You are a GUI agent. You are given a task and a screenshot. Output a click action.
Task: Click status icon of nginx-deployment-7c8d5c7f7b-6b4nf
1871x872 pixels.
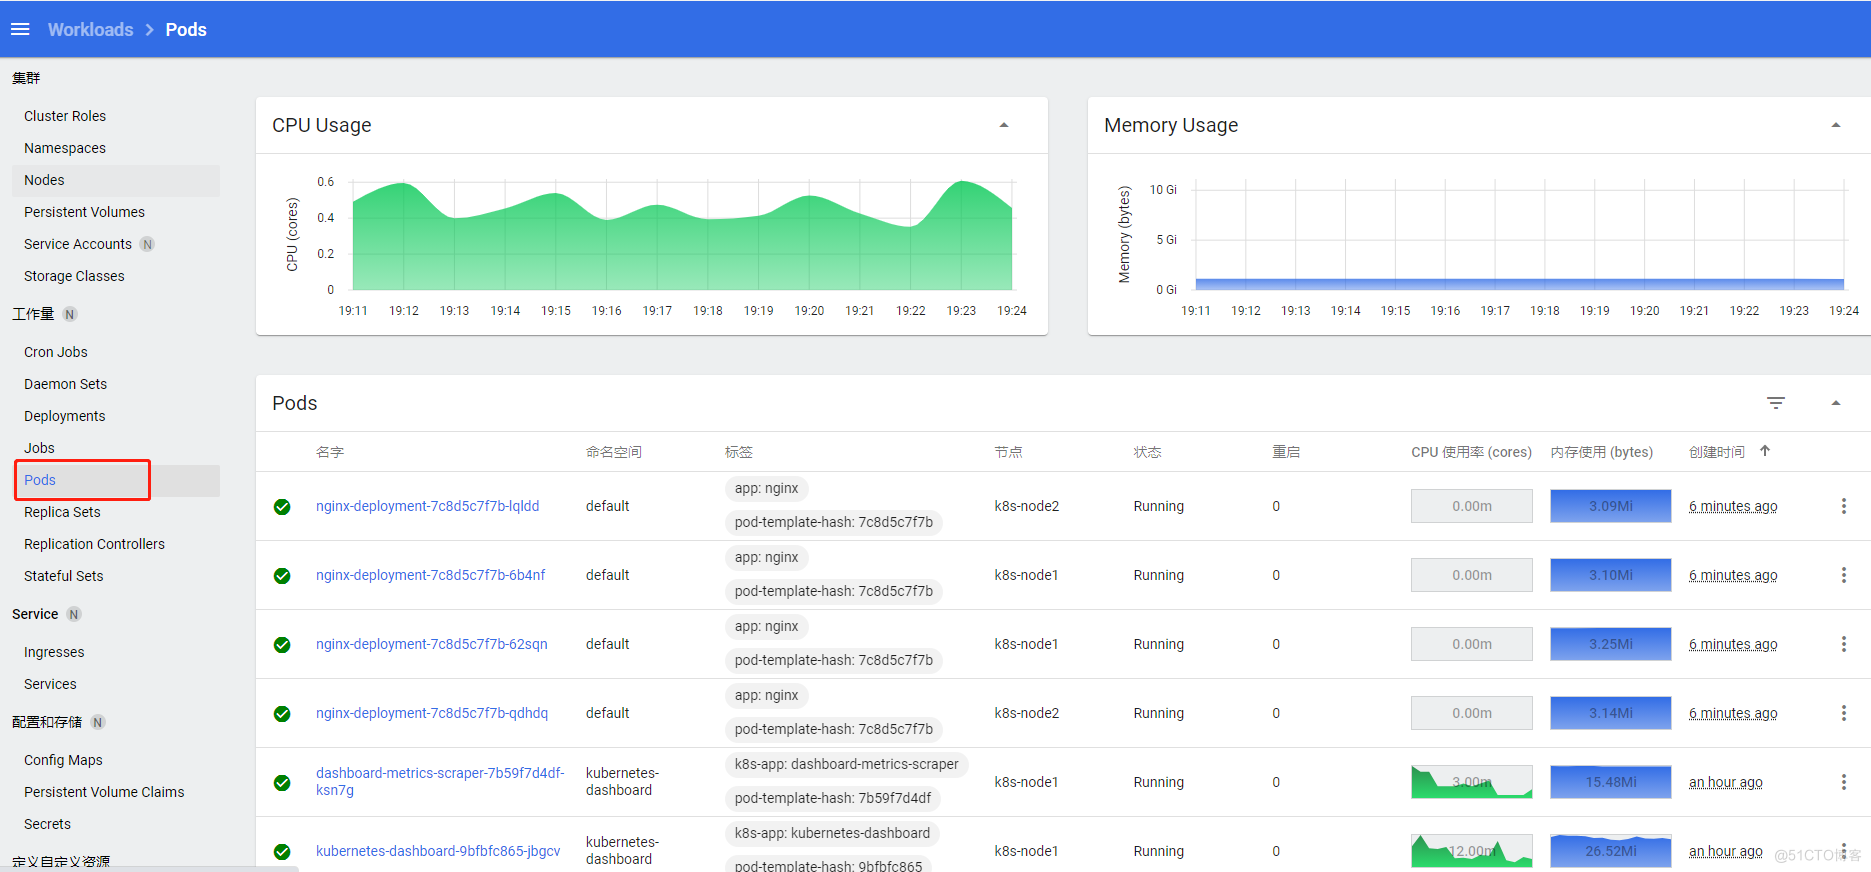tap(282, 576)
